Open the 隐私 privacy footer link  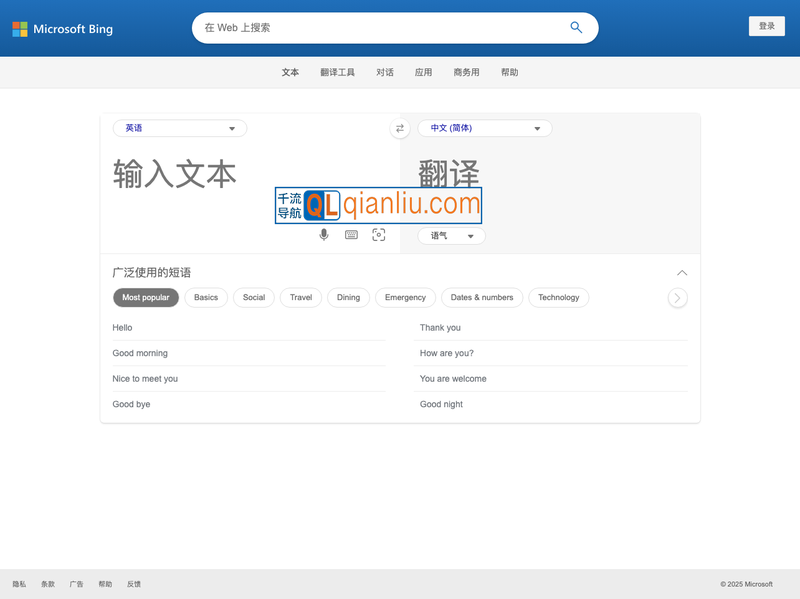(x=19, y=584)
